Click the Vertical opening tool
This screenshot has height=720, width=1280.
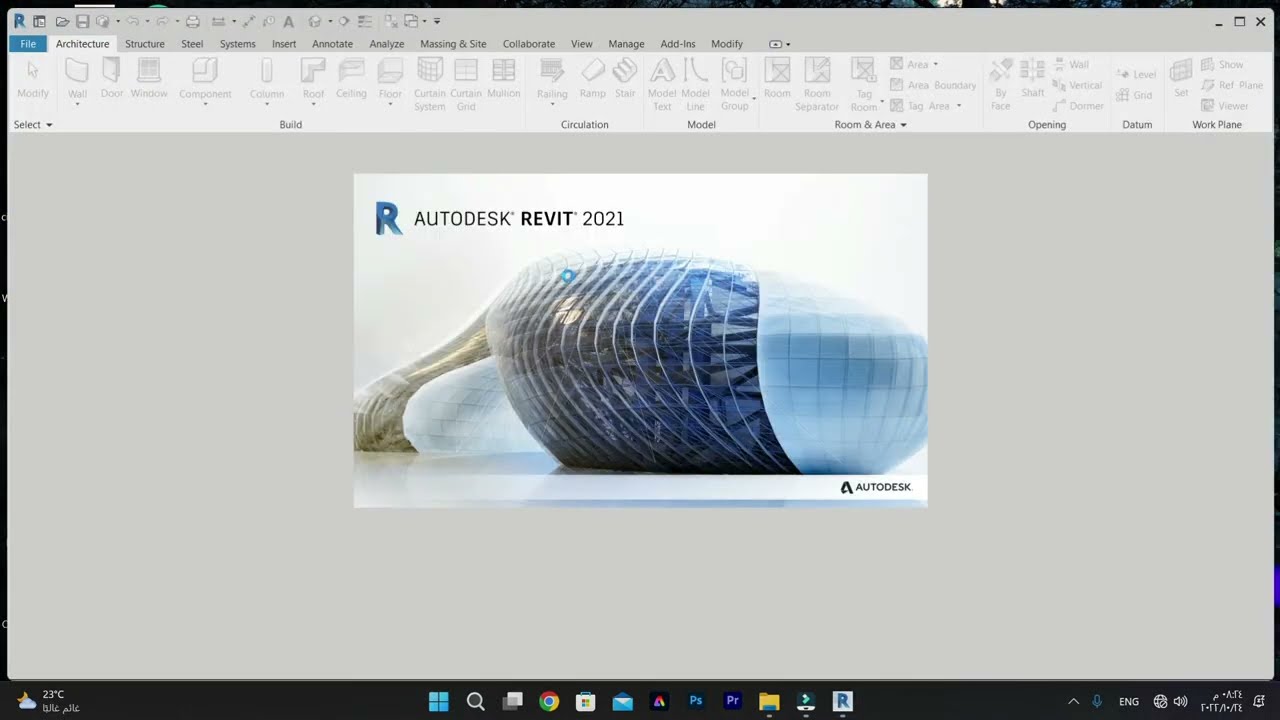point(1077,85)
